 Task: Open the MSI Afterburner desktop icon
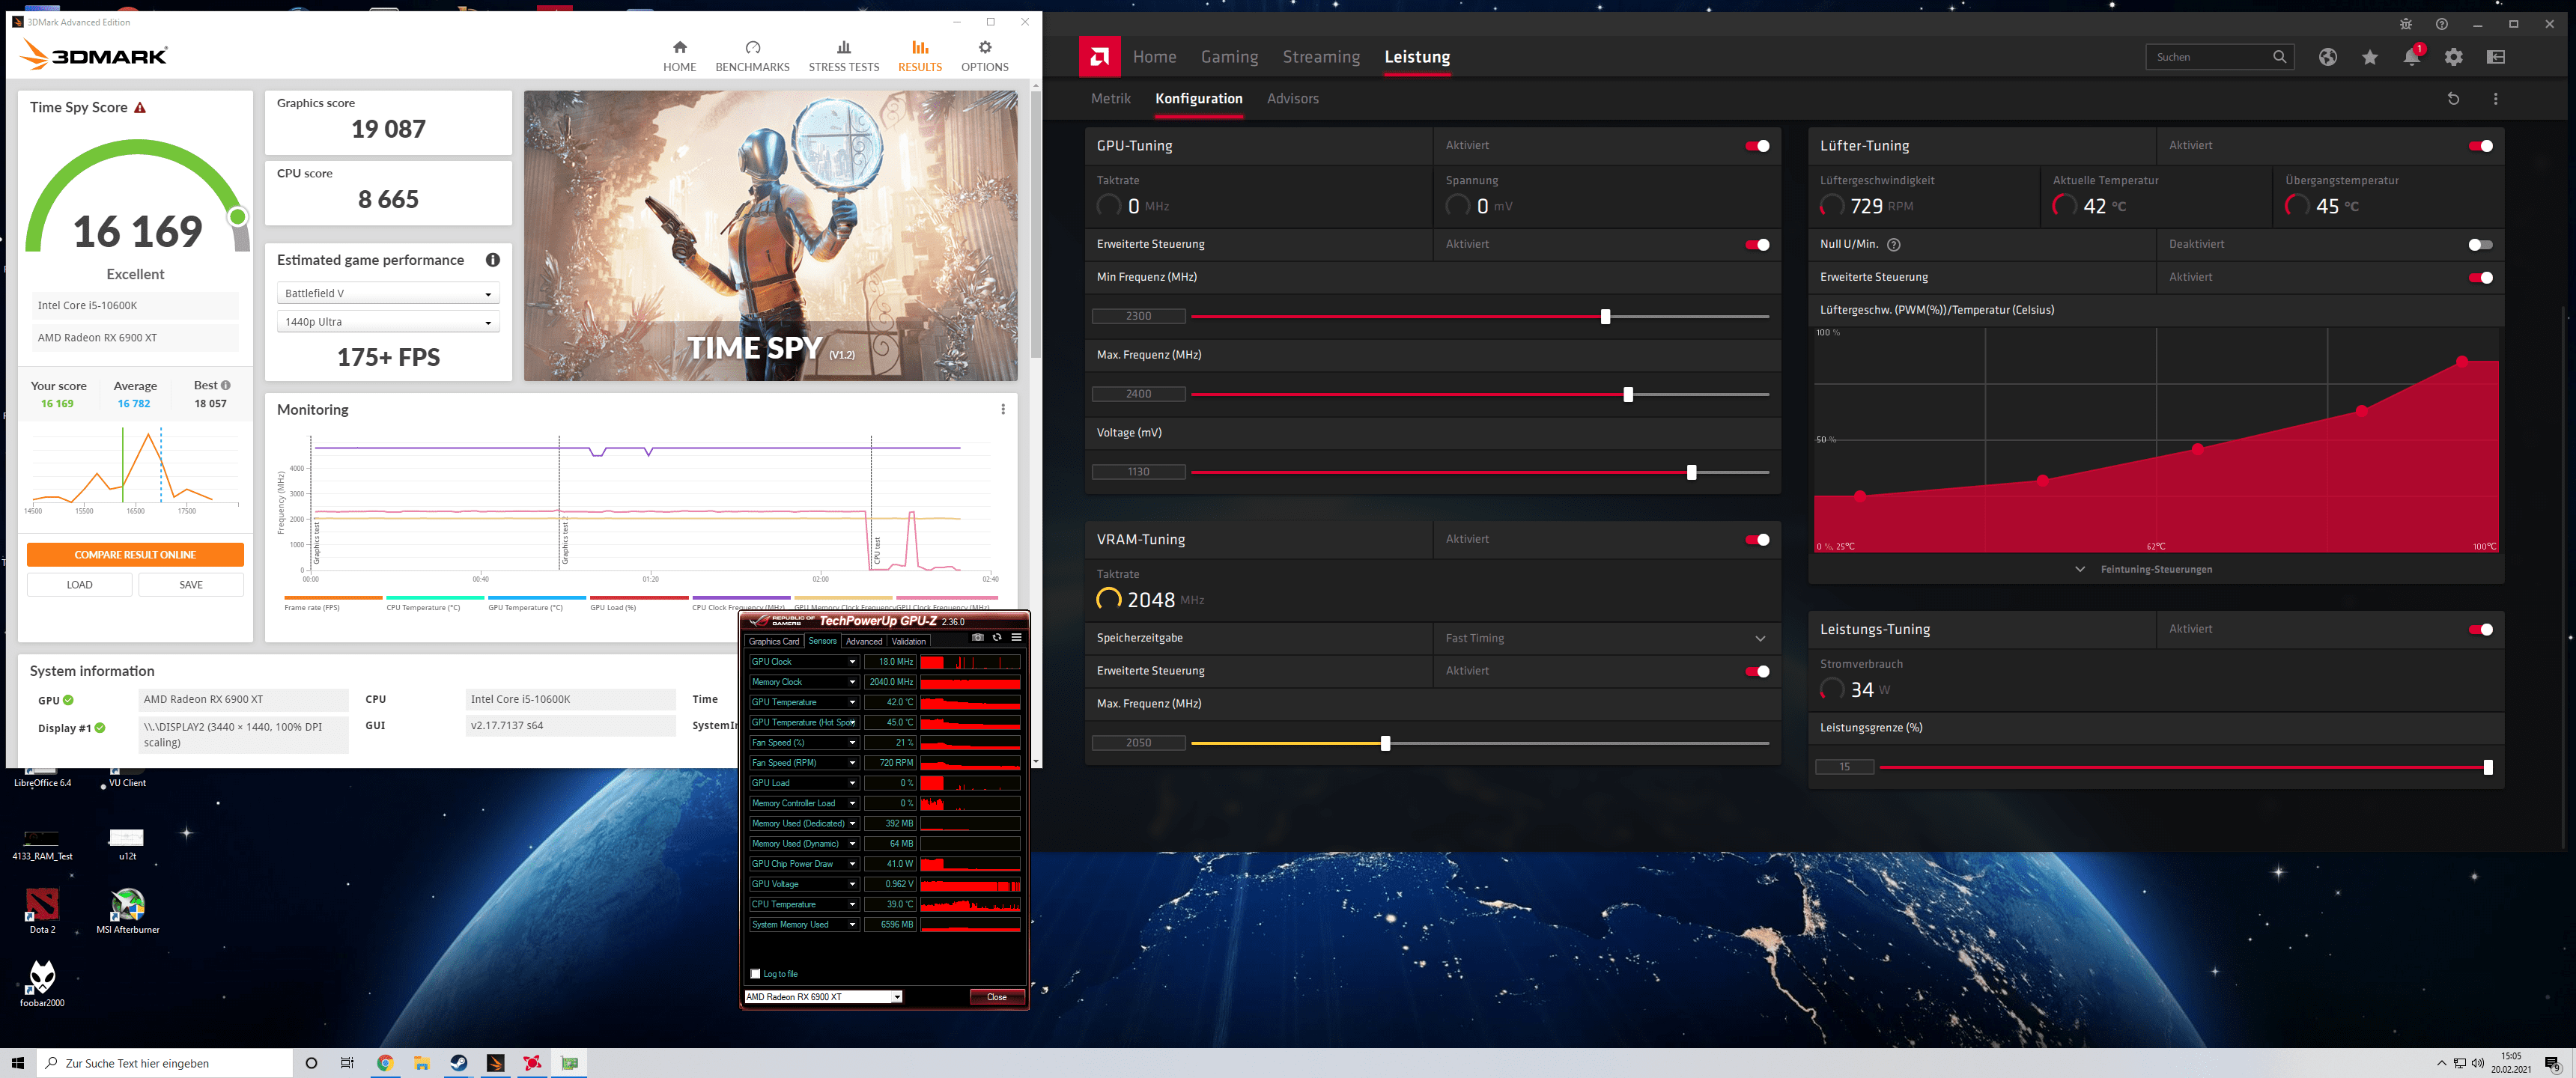point(127,911)
